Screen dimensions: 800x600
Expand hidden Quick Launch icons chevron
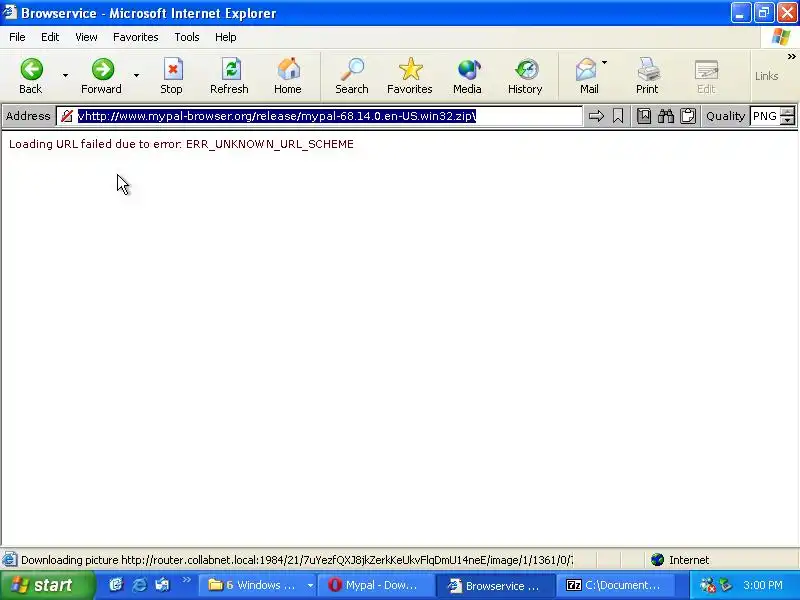[x=186, y=579]
